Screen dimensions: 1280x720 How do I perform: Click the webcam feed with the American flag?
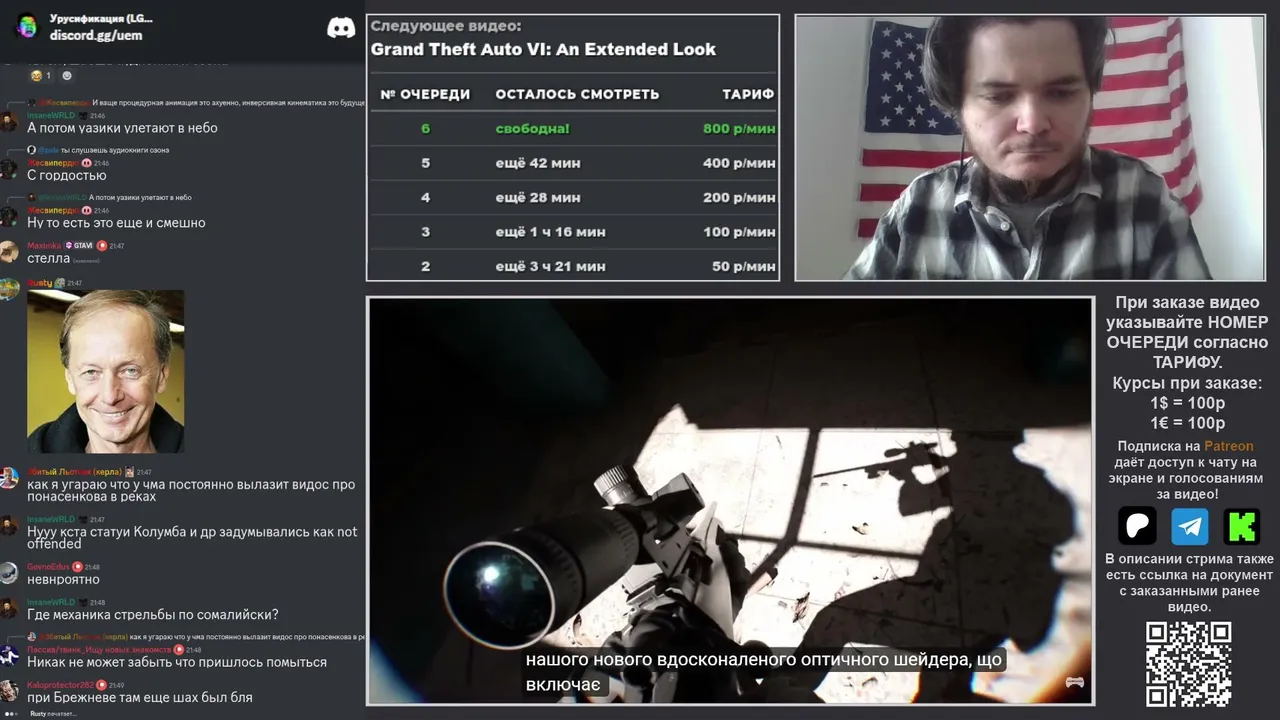pos(1029,148)
